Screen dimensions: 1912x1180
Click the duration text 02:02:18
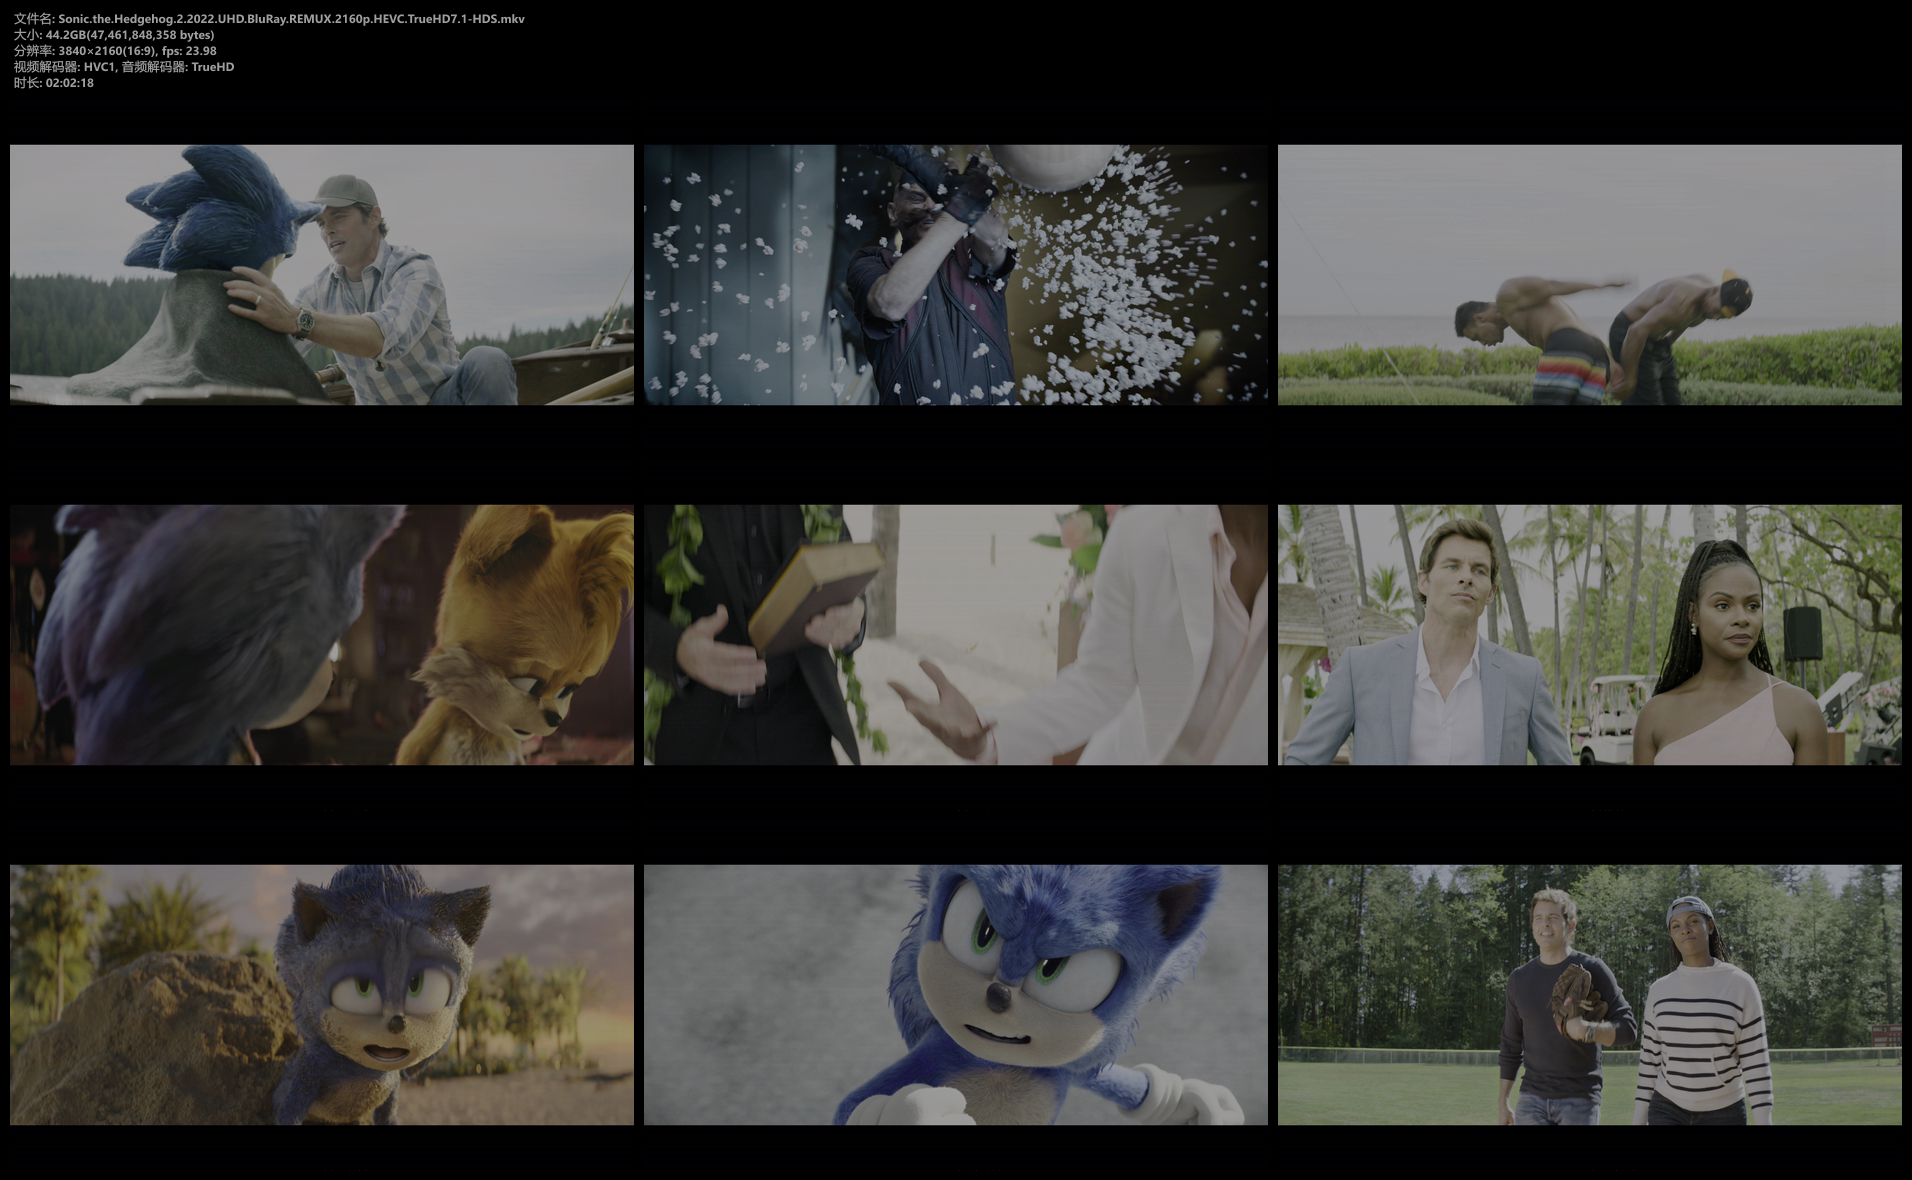click(70, 83)
